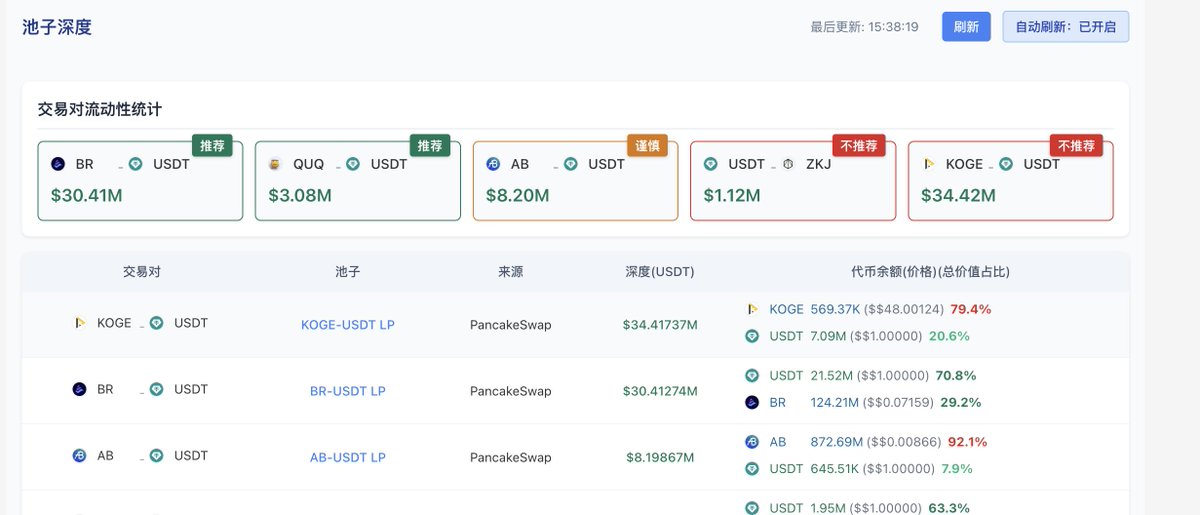Click USDT icon in BR-USDT card

point(135,164)
